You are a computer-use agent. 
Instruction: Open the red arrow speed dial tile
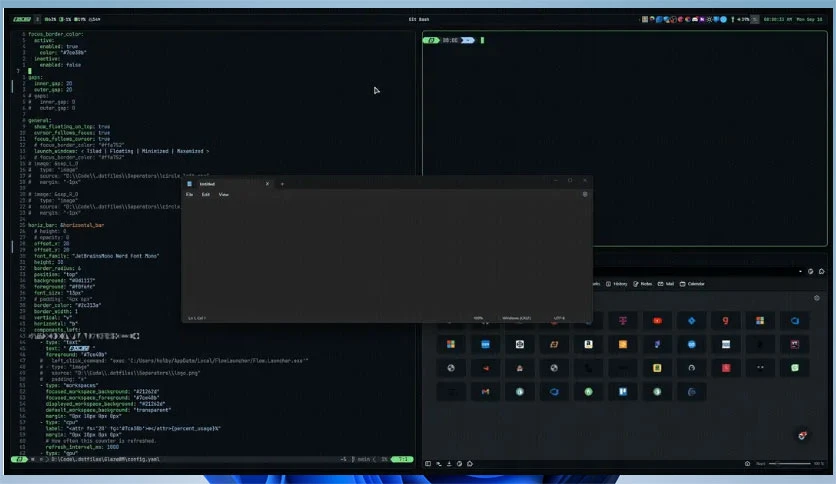click(x=485, y=368)
